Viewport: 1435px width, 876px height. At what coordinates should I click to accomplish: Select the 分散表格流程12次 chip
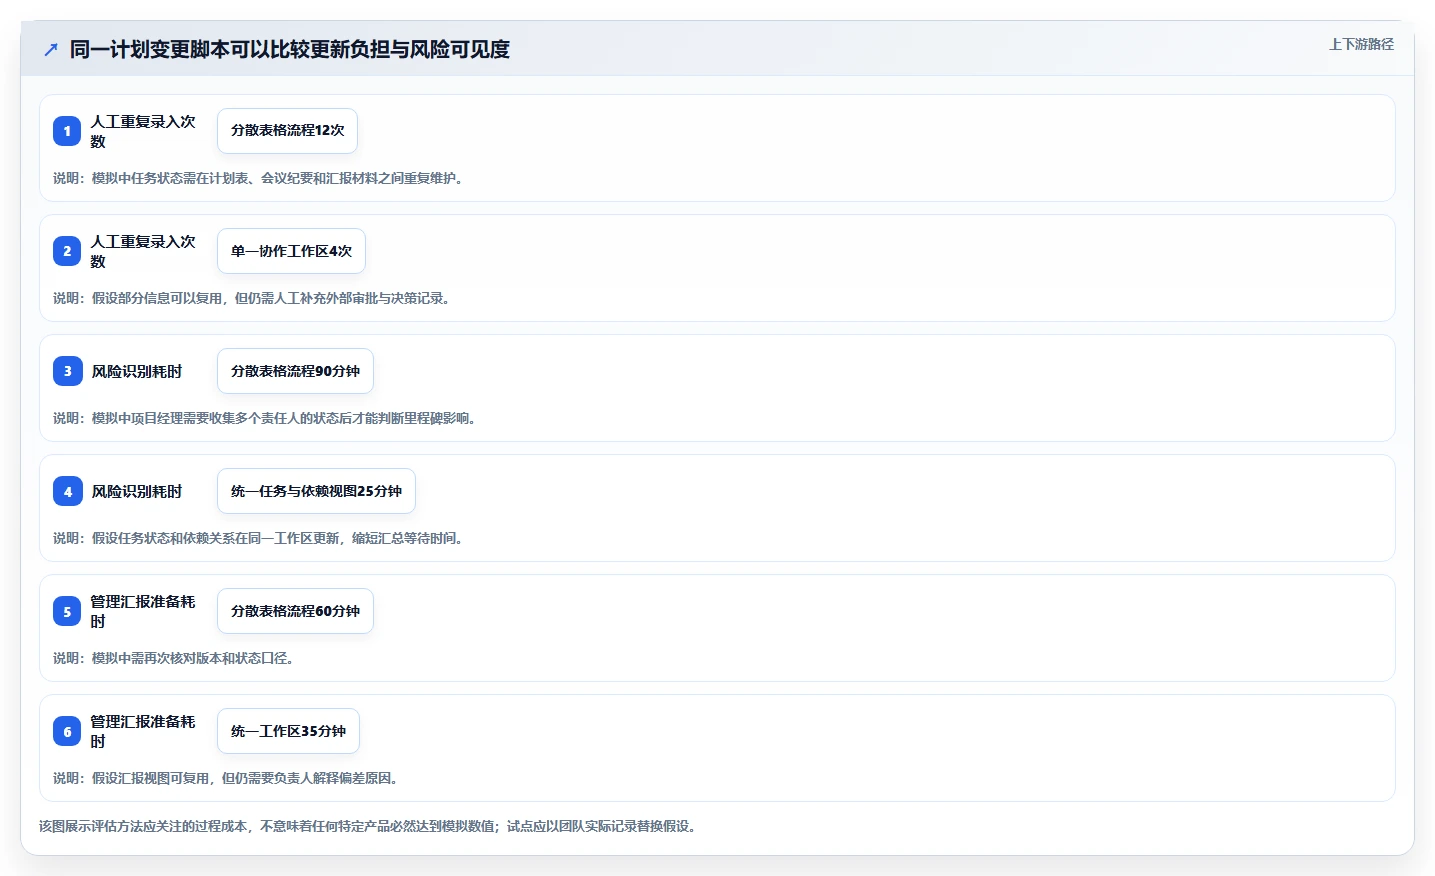[x=287, y=131]
